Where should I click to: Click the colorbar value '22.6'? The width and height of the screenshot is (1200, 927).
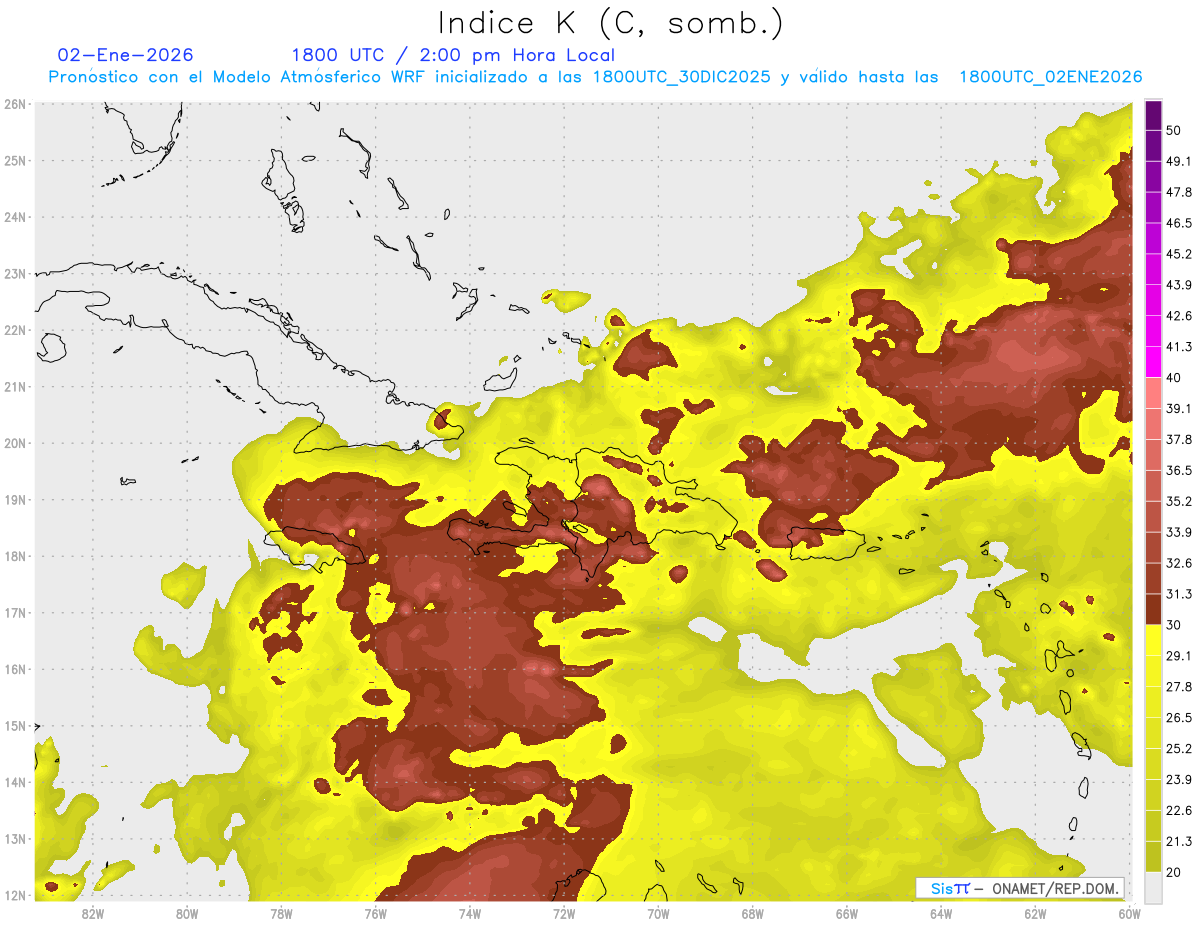1178,811
